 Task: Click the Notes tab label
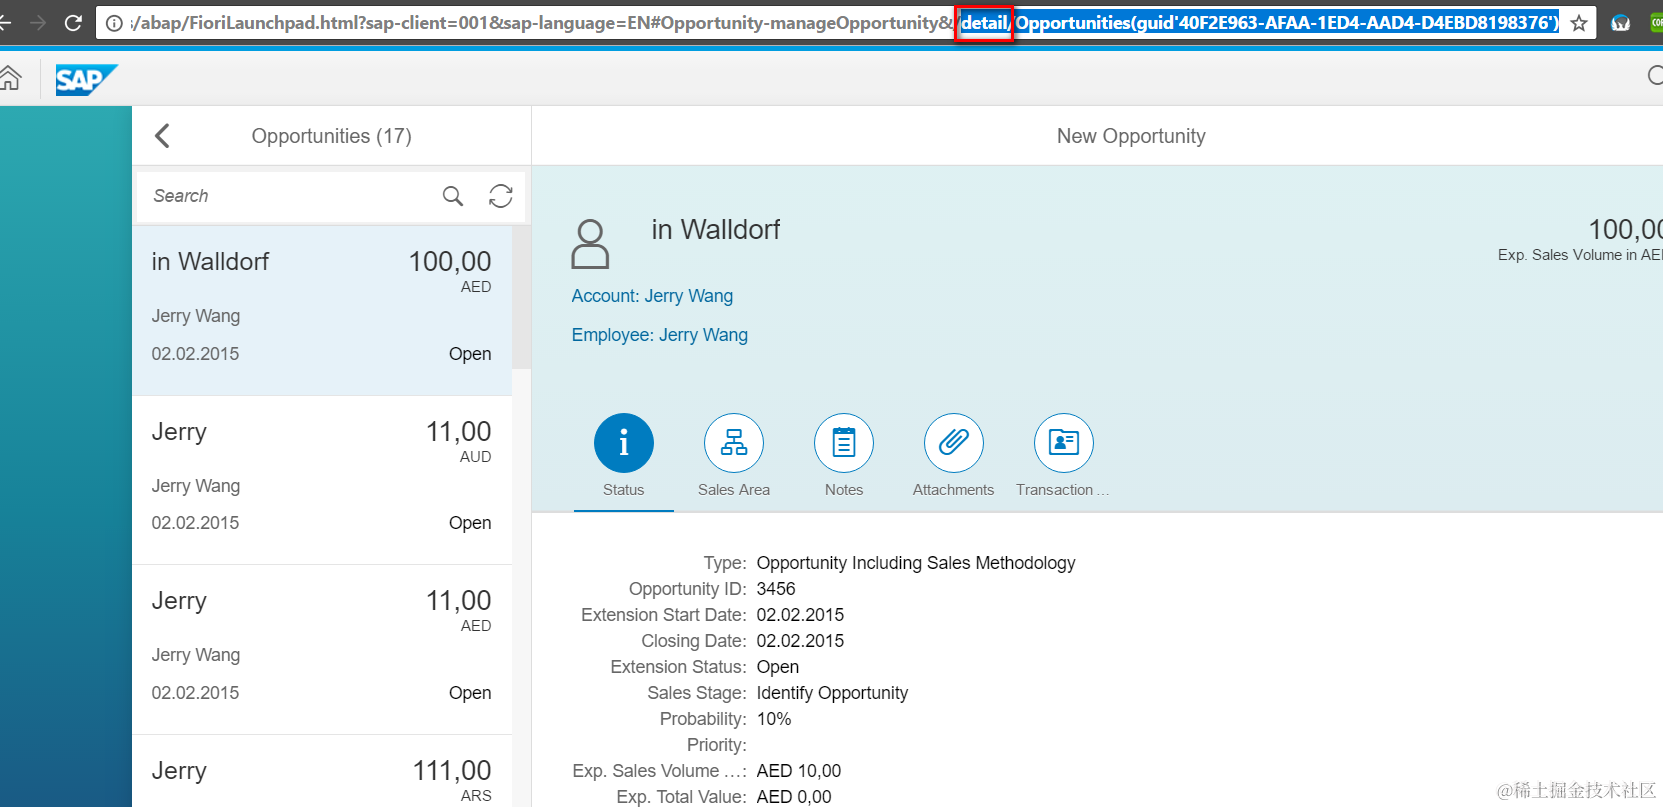[x=844, y=490]
